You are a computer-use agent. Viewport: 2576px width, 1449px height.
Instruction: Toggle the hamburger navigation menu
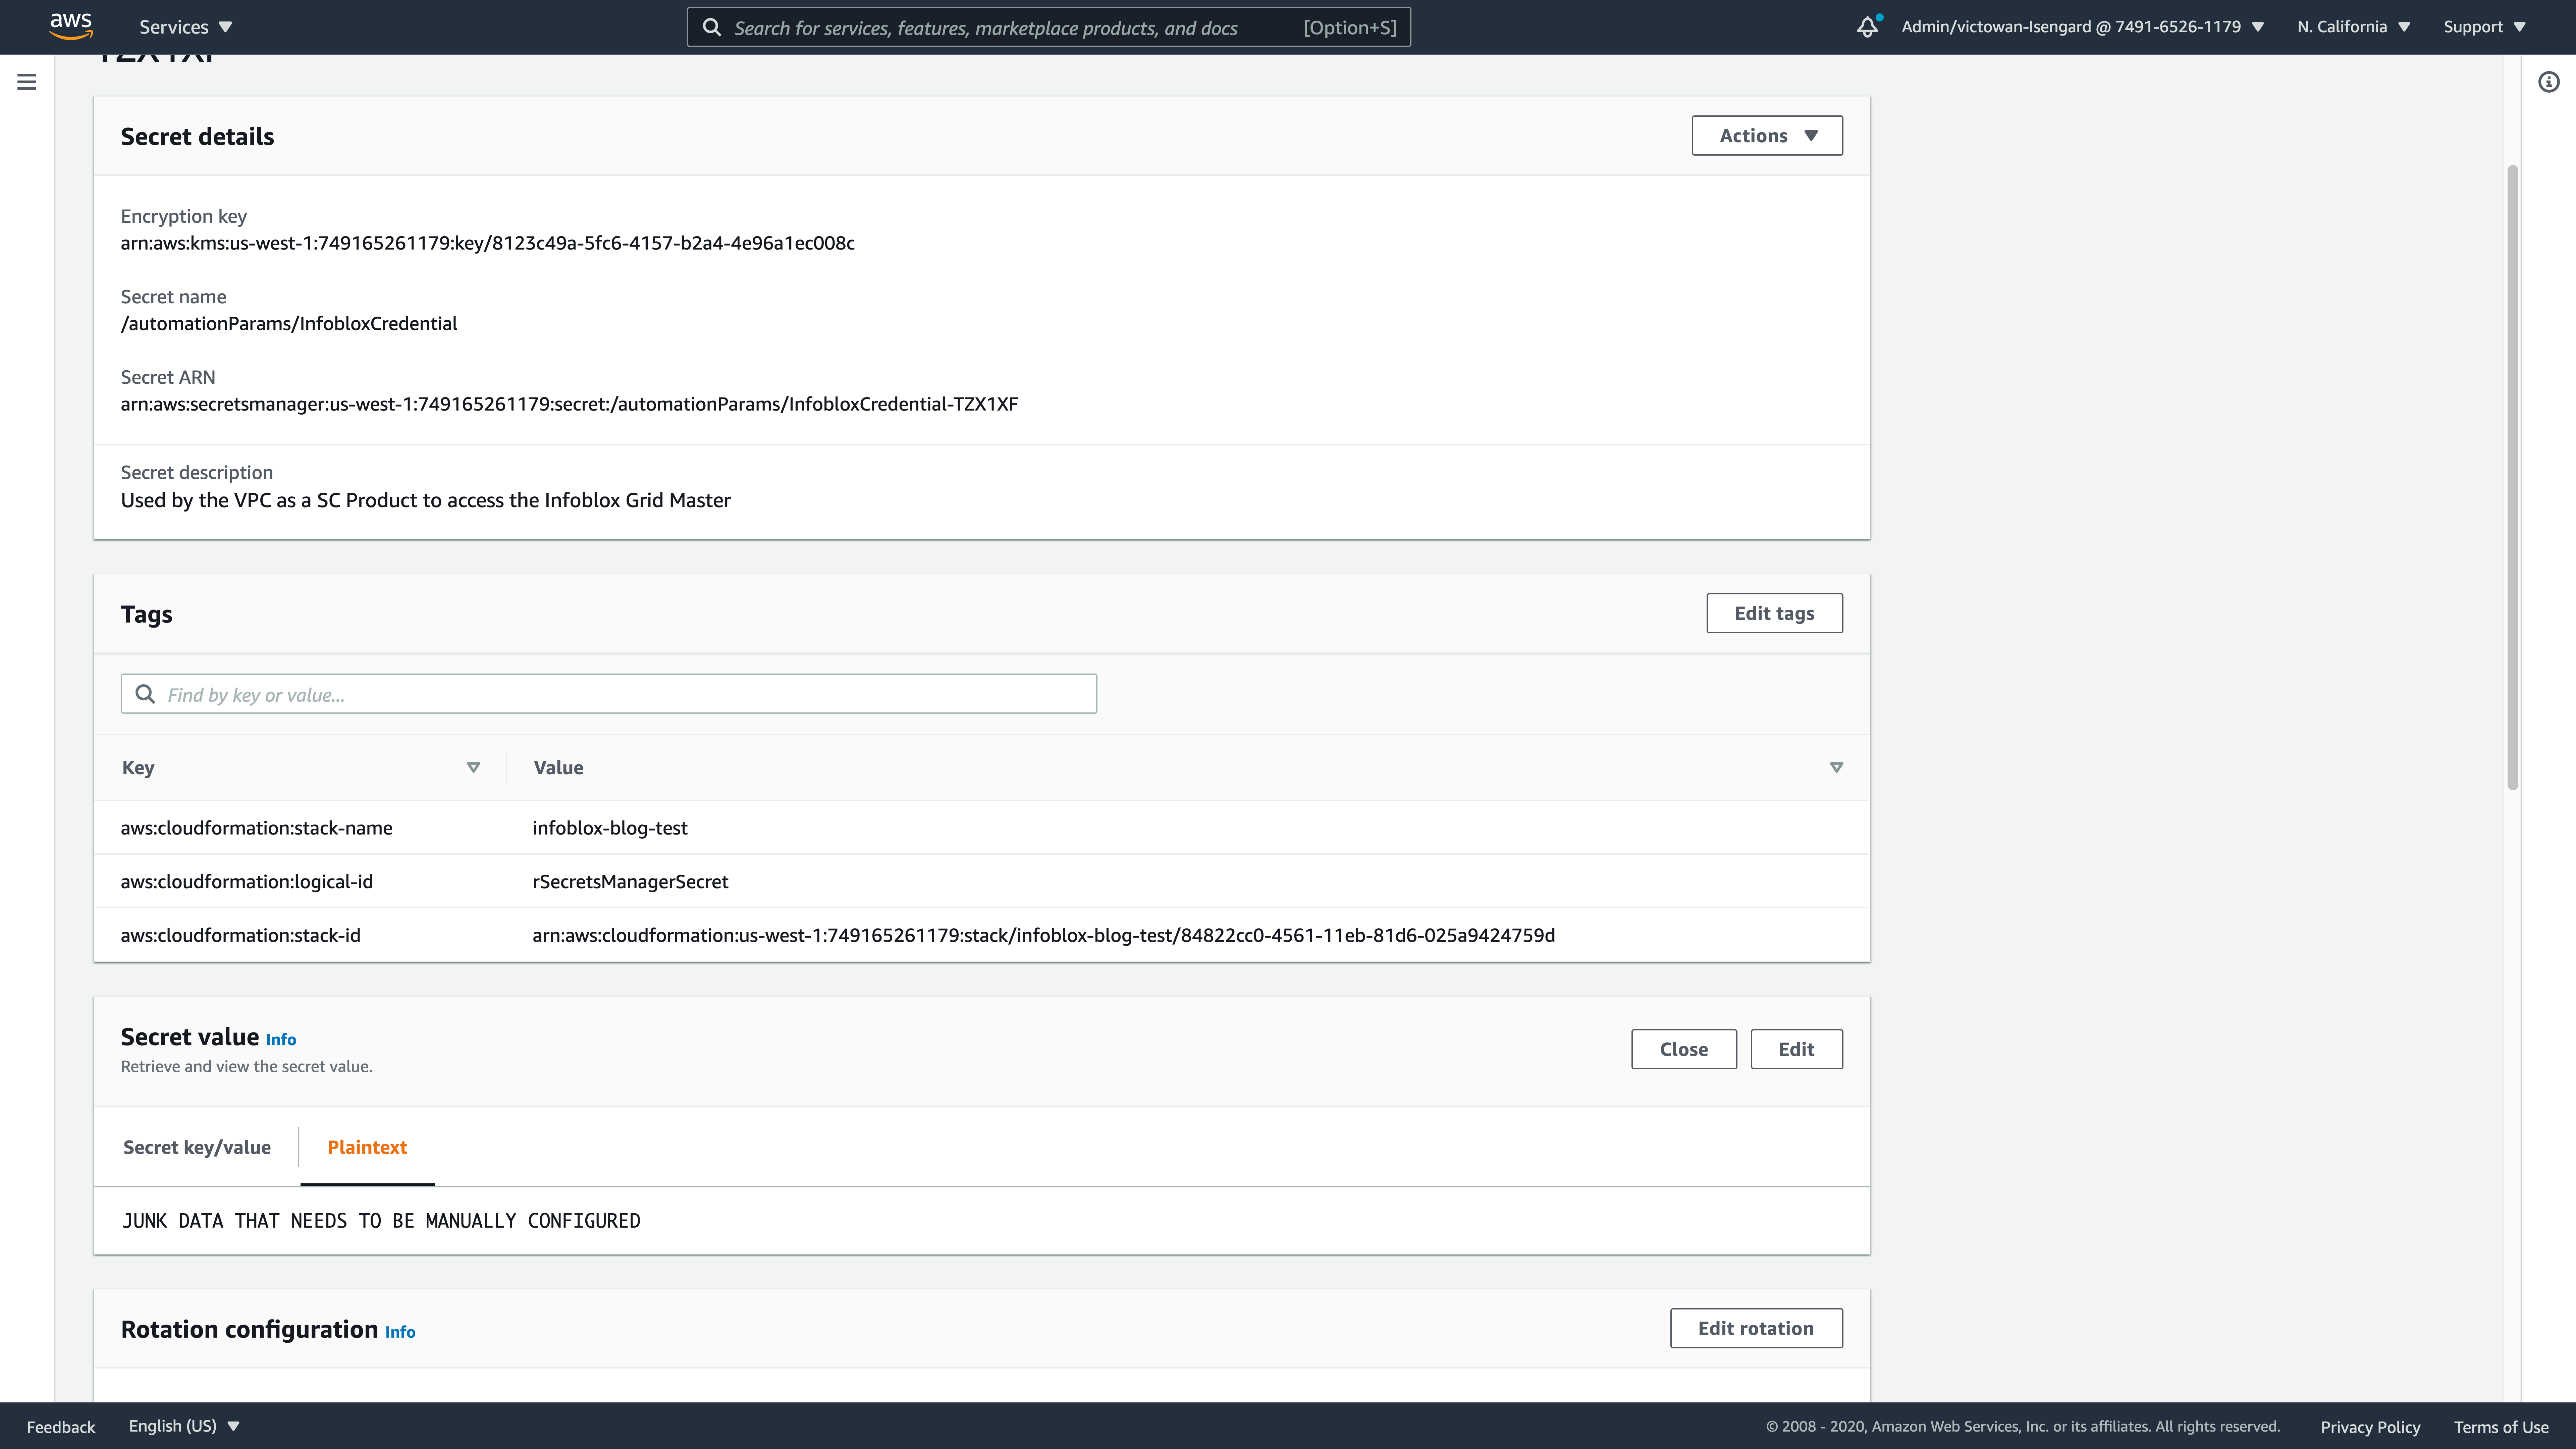point(27,82)
